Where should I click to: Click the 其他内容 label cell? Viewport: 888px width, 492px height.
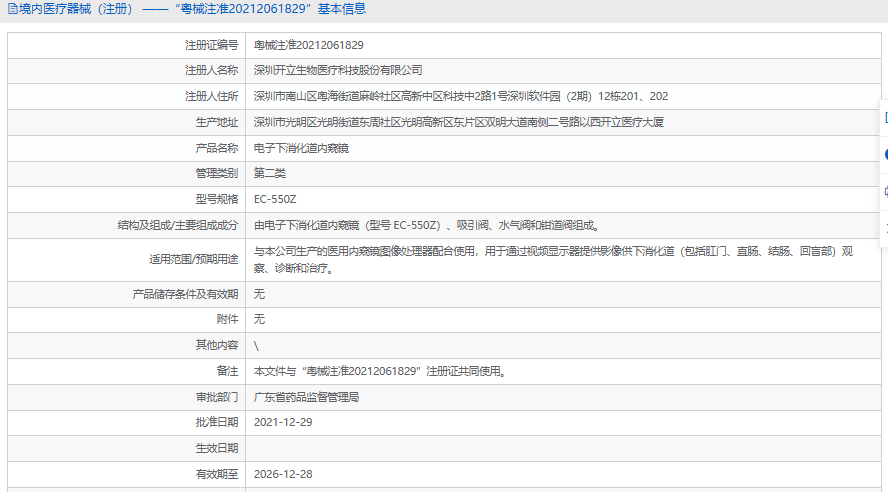pyautogui.click(x=126, y=345)
